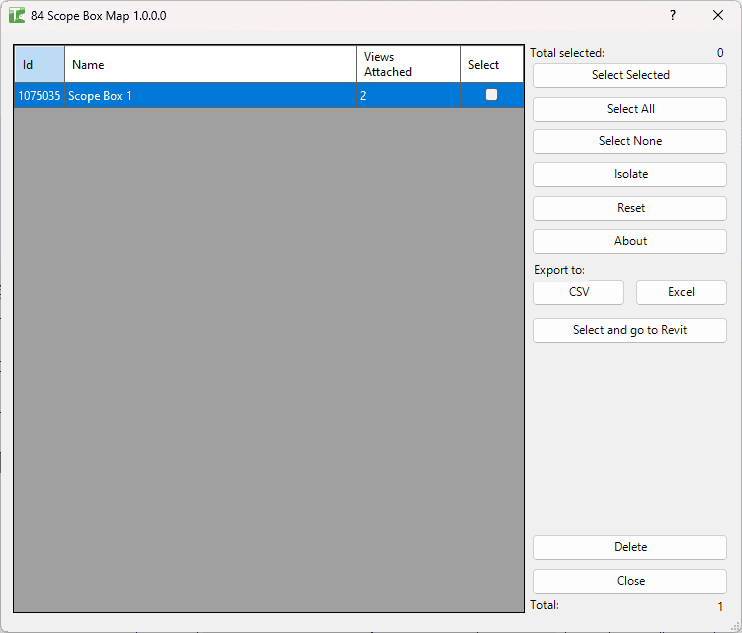Screen dimensions: 742x633
Task: Tick the Select checkbox for Scope Box 1
Action: click(x=491, y=95)
